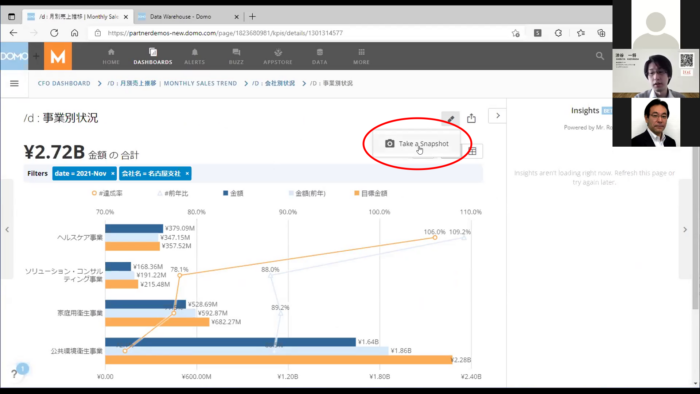Open browser favorites list icon
The height and width of the screenshot is (394, 700).
(580, 33)
